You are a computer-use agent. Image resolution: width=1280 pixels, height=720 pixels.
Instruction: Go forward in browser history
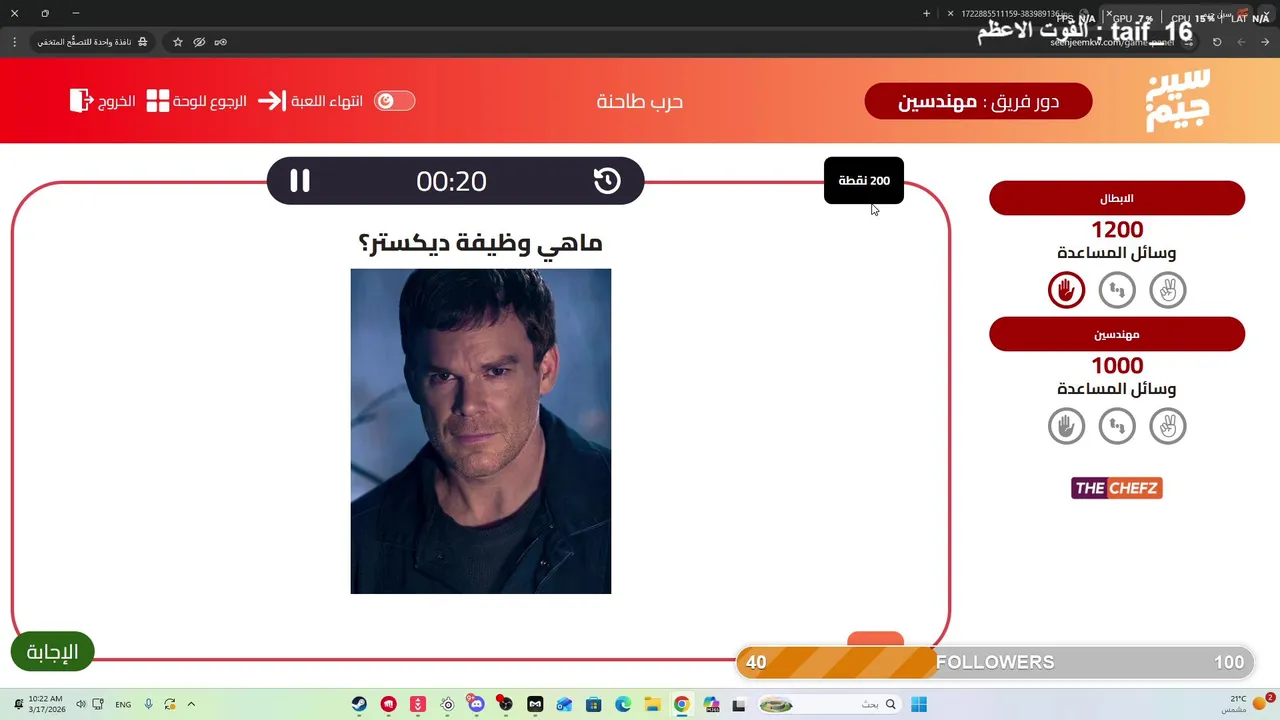(1241, 42)
